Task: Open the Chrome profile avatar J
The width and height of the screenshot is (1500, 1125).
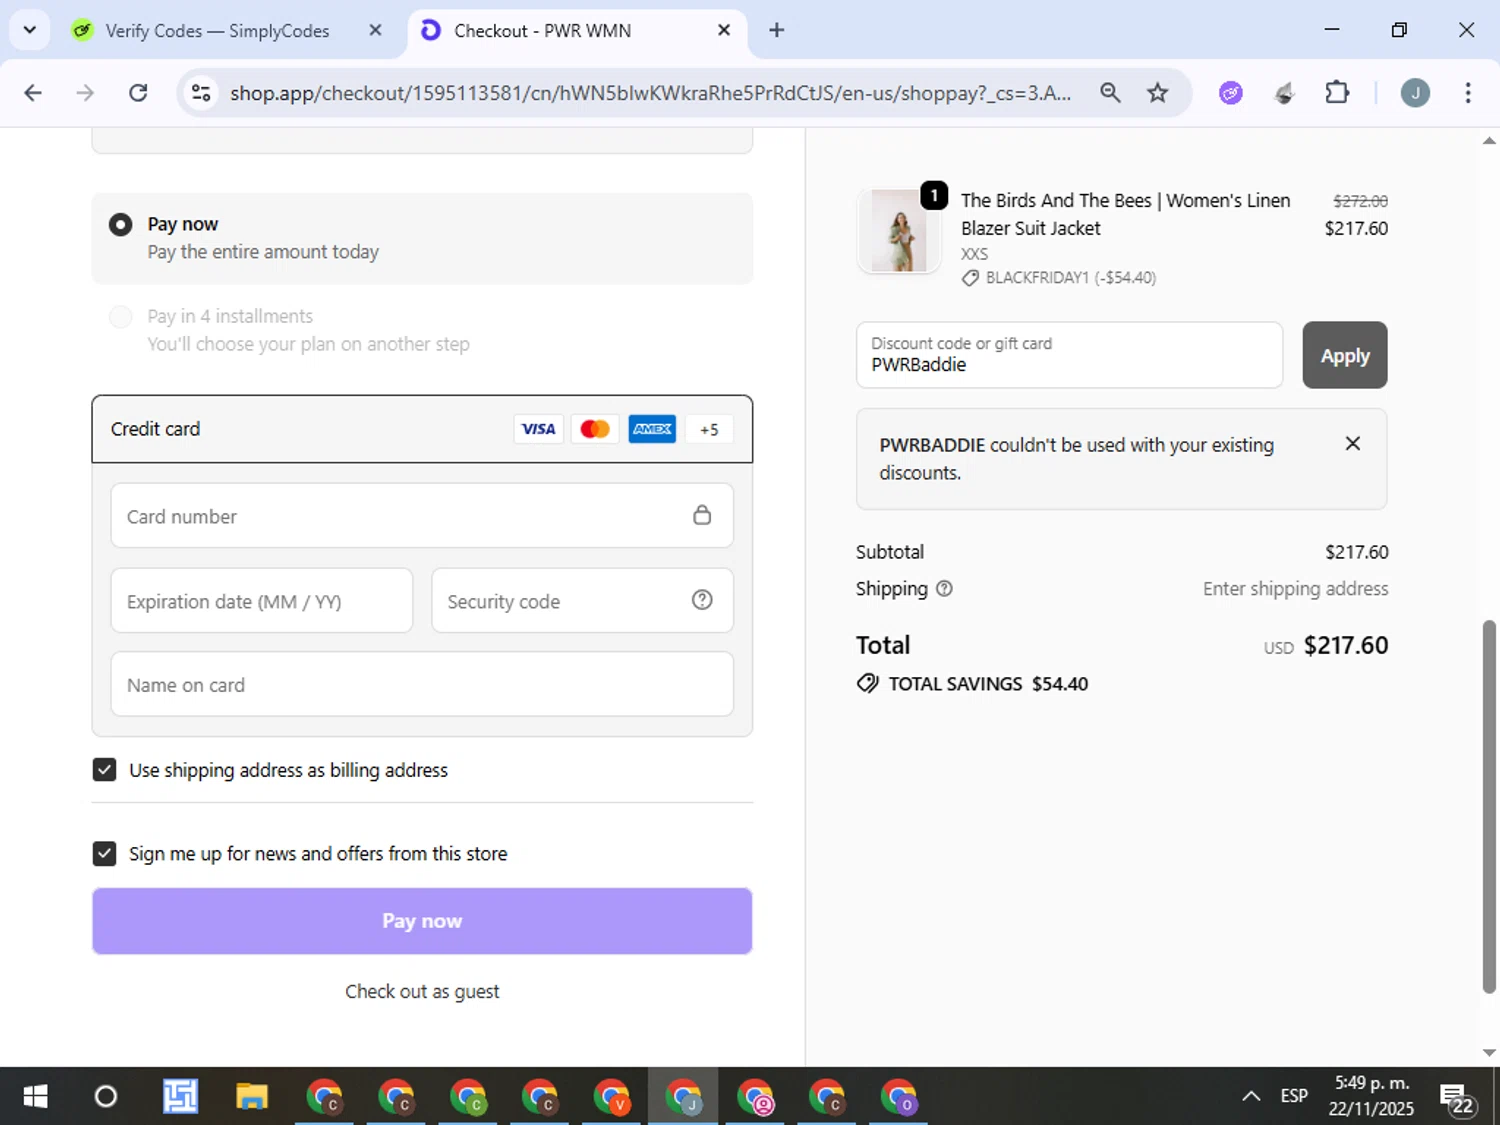Action: pos(1415,93)
